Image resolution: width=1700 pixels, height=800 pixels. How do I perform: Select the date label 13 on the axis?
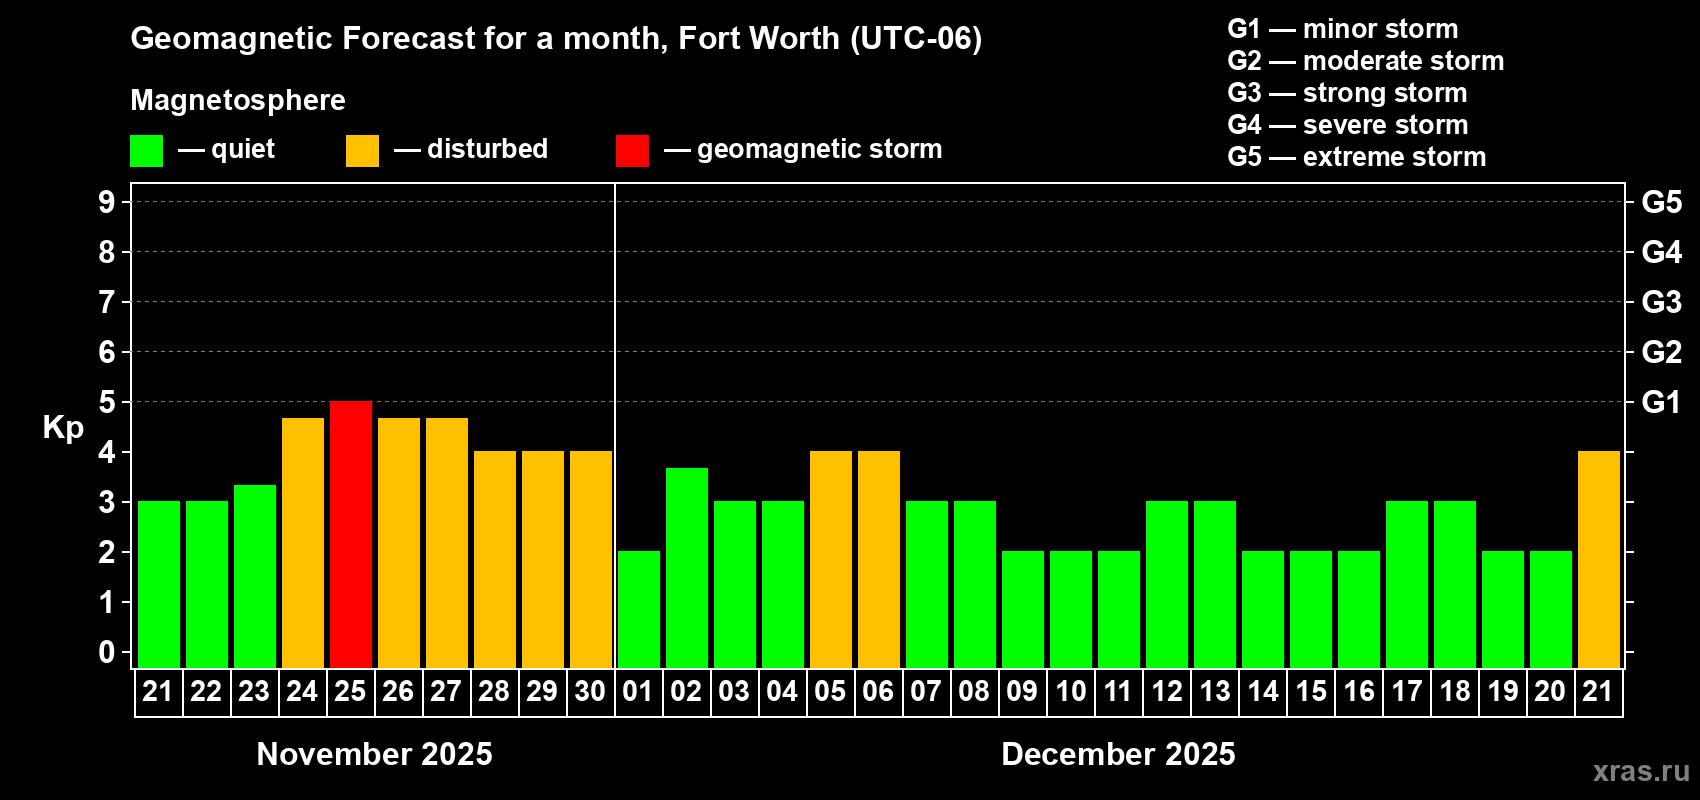point(1215,692)
